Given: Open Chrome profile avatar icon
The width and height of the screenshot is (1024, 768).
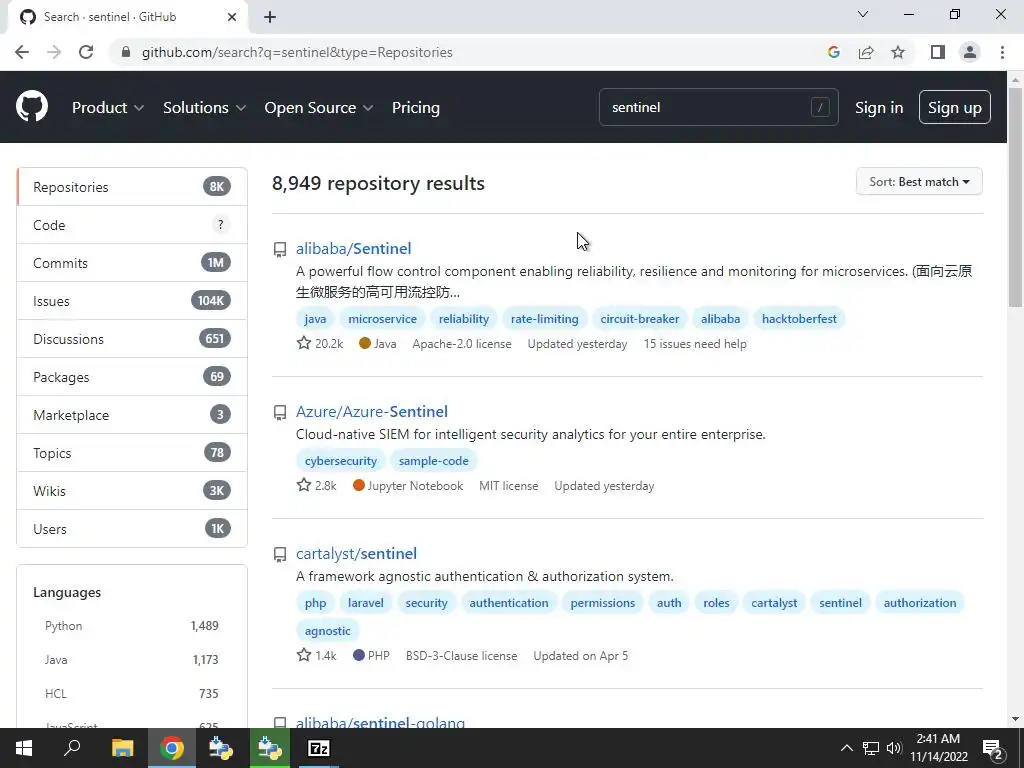Looking at the screenshot, I should tap(970, 52).
